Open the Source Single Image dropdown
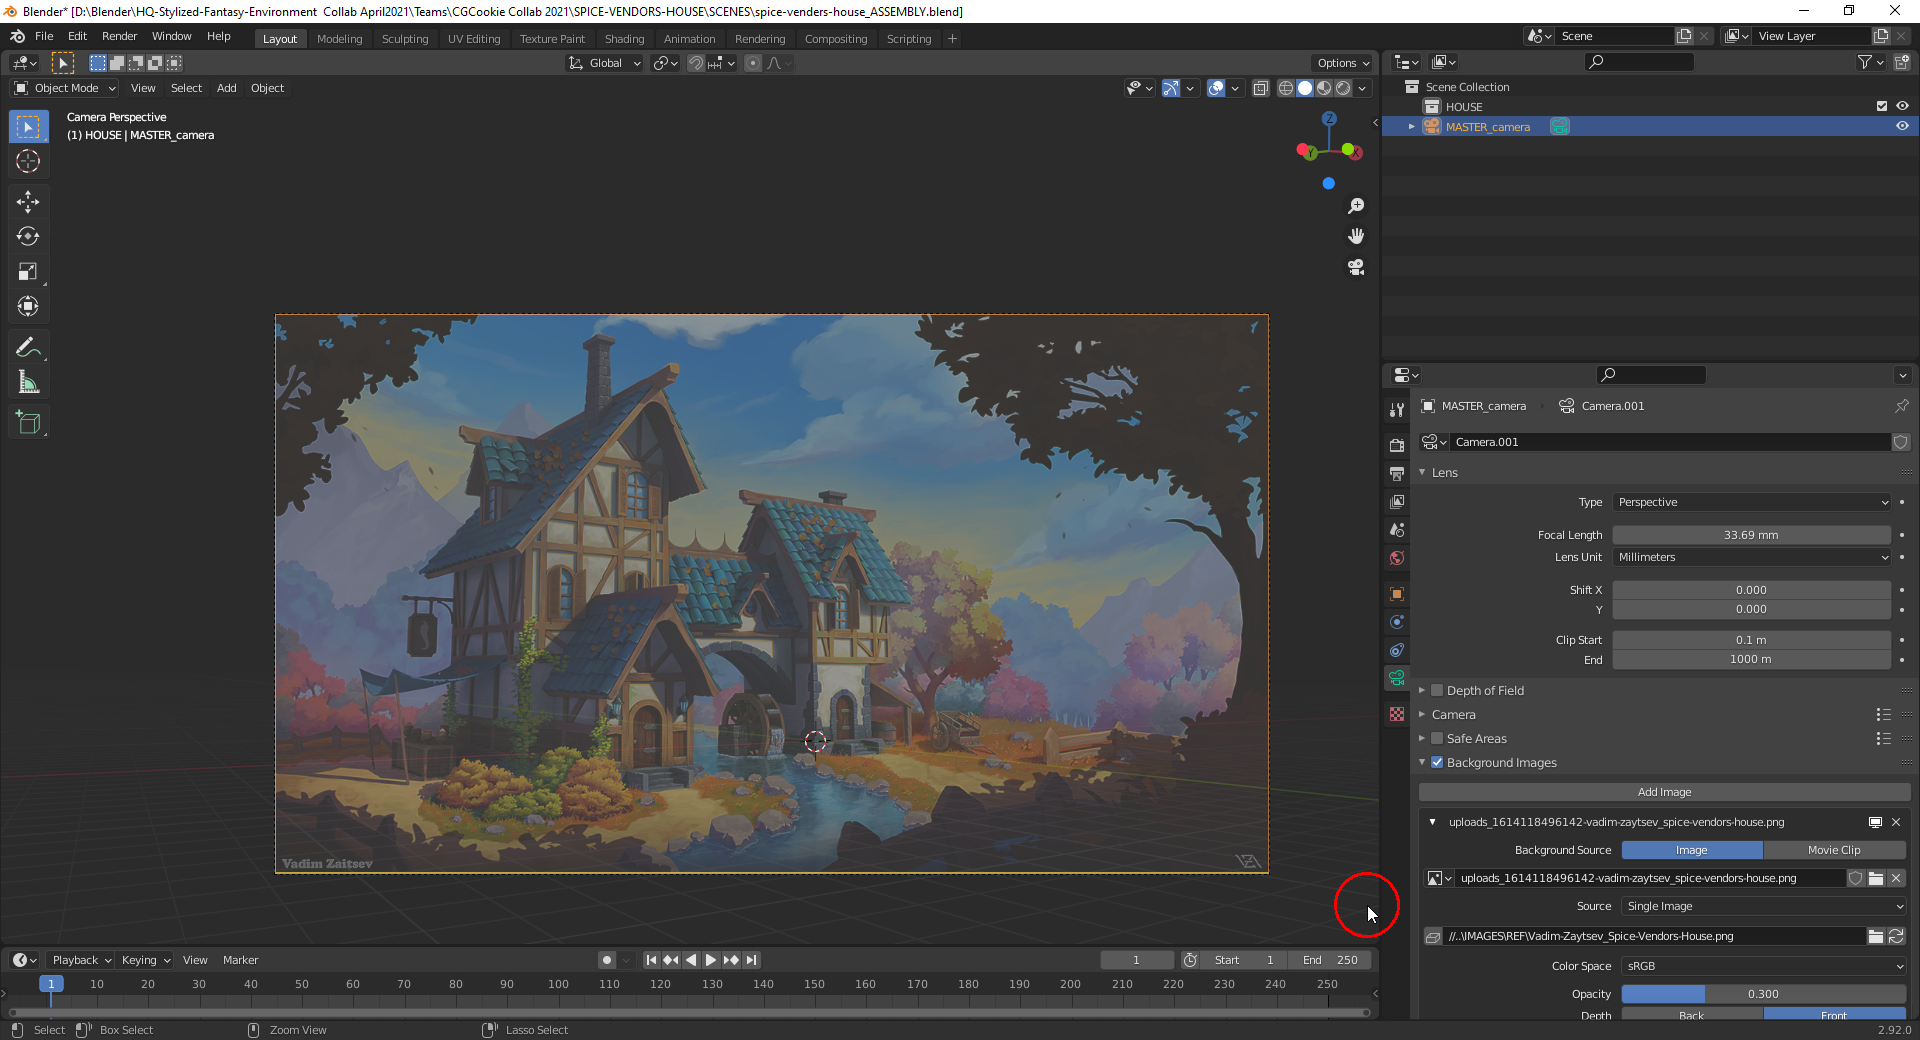 click(1764, 907)
